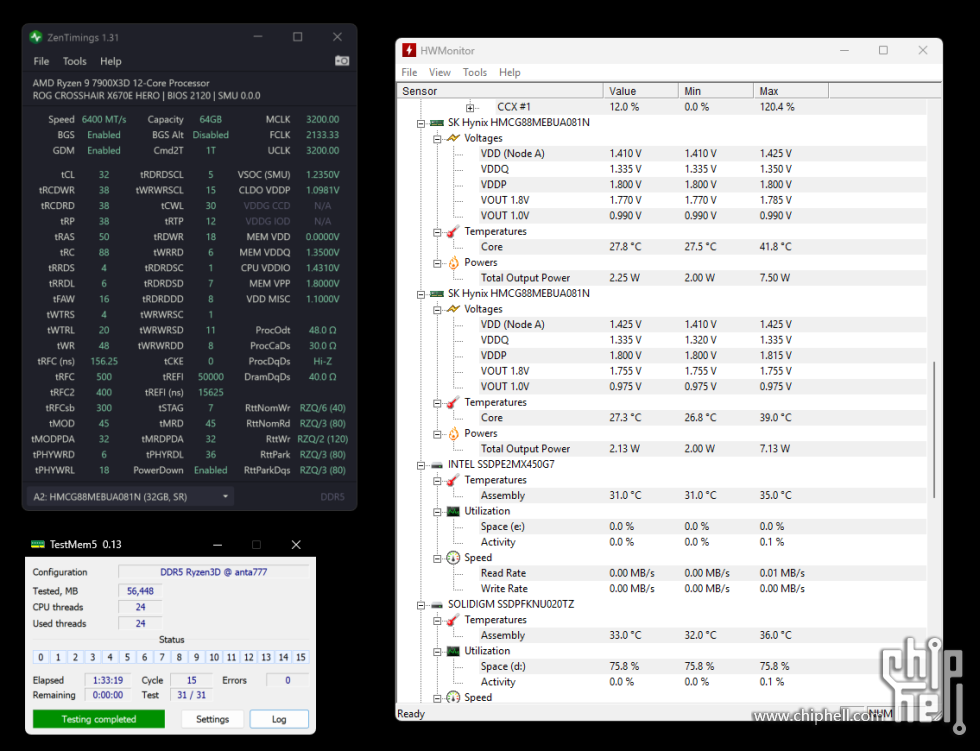The height and width of the screenshot is (751, 980).
Task: Click the tCL value 32 in ZenTimings
Action: tap(104, 175)
